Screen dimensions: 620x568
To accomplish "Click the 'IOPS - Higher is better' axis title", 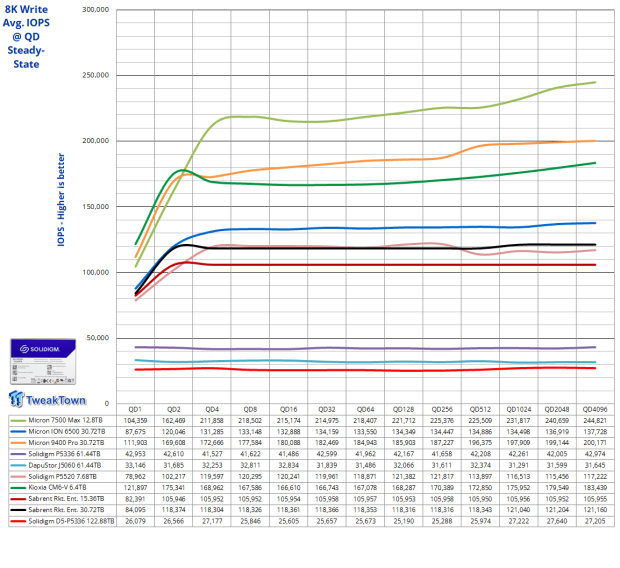I will [x=61, y=200].
